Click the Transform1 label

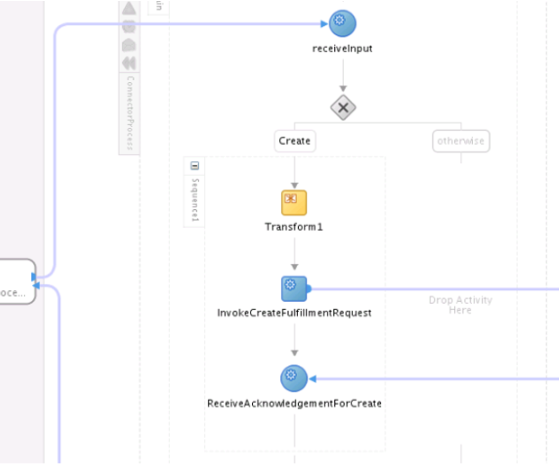point(294,227)
